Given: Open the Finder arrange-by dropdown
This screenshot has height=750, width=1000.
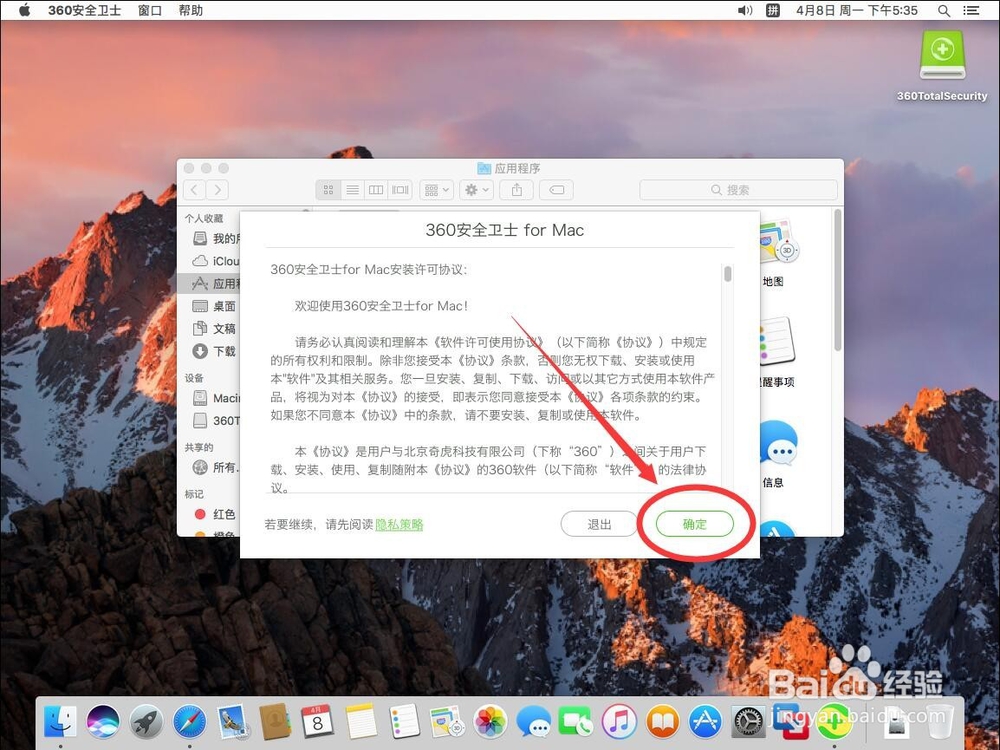Looking at the screenshot, I should 436,189.
